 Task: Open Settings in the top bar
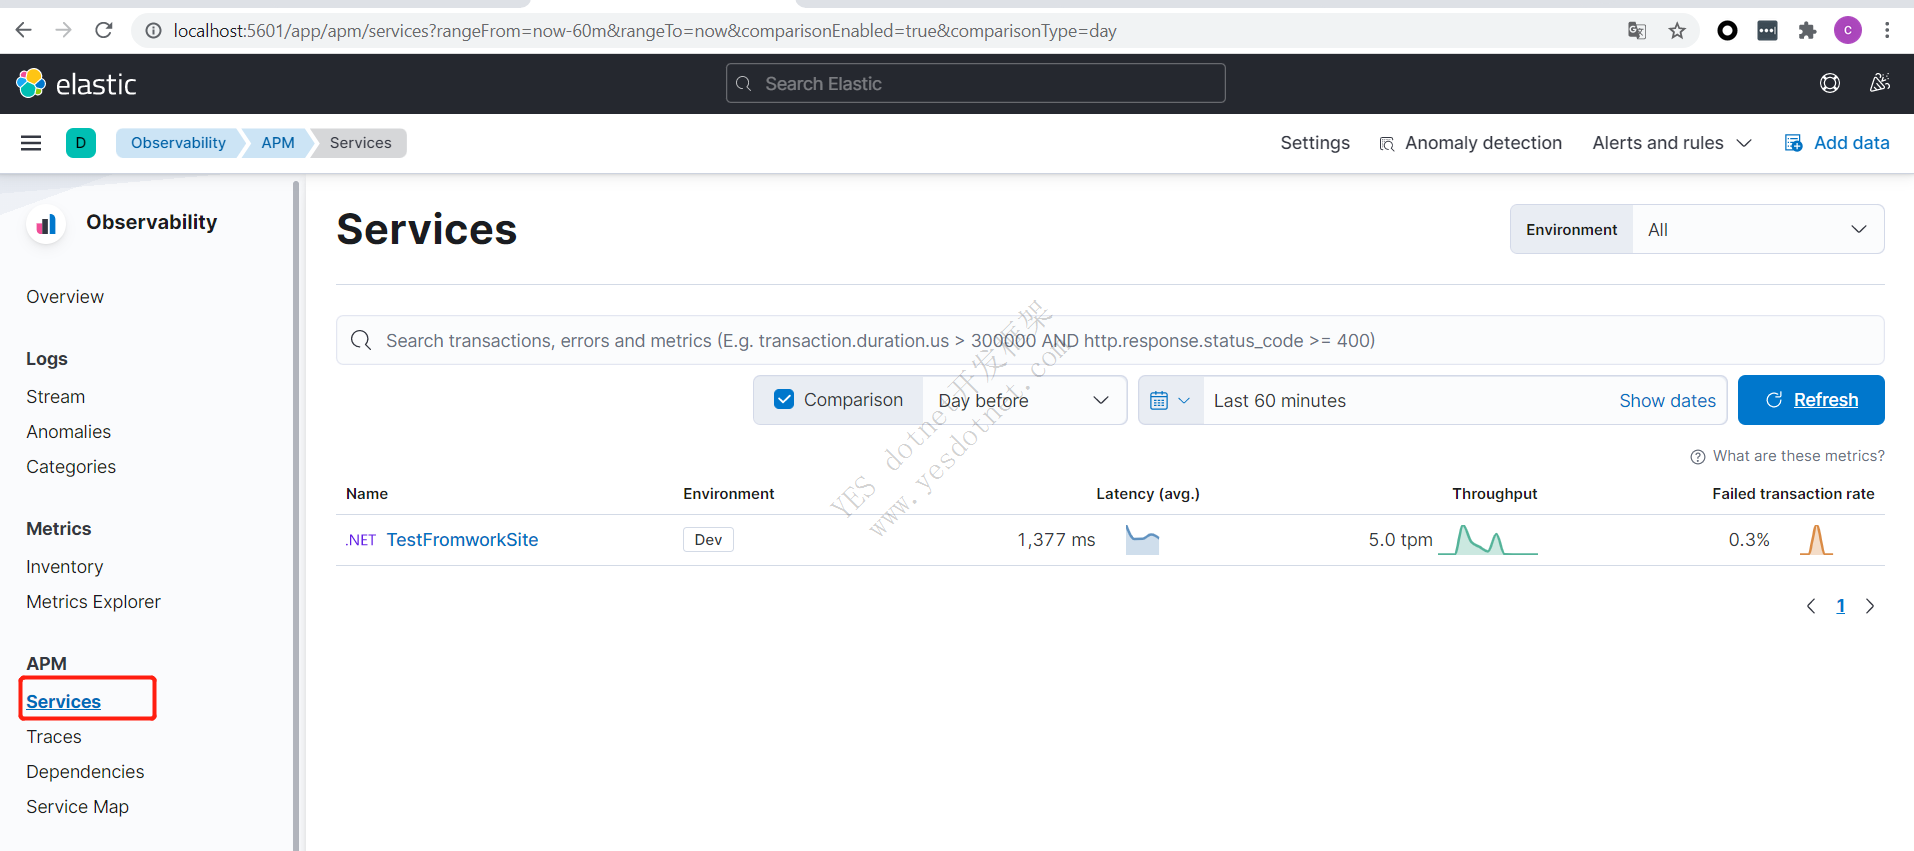tap(1315, 143)
